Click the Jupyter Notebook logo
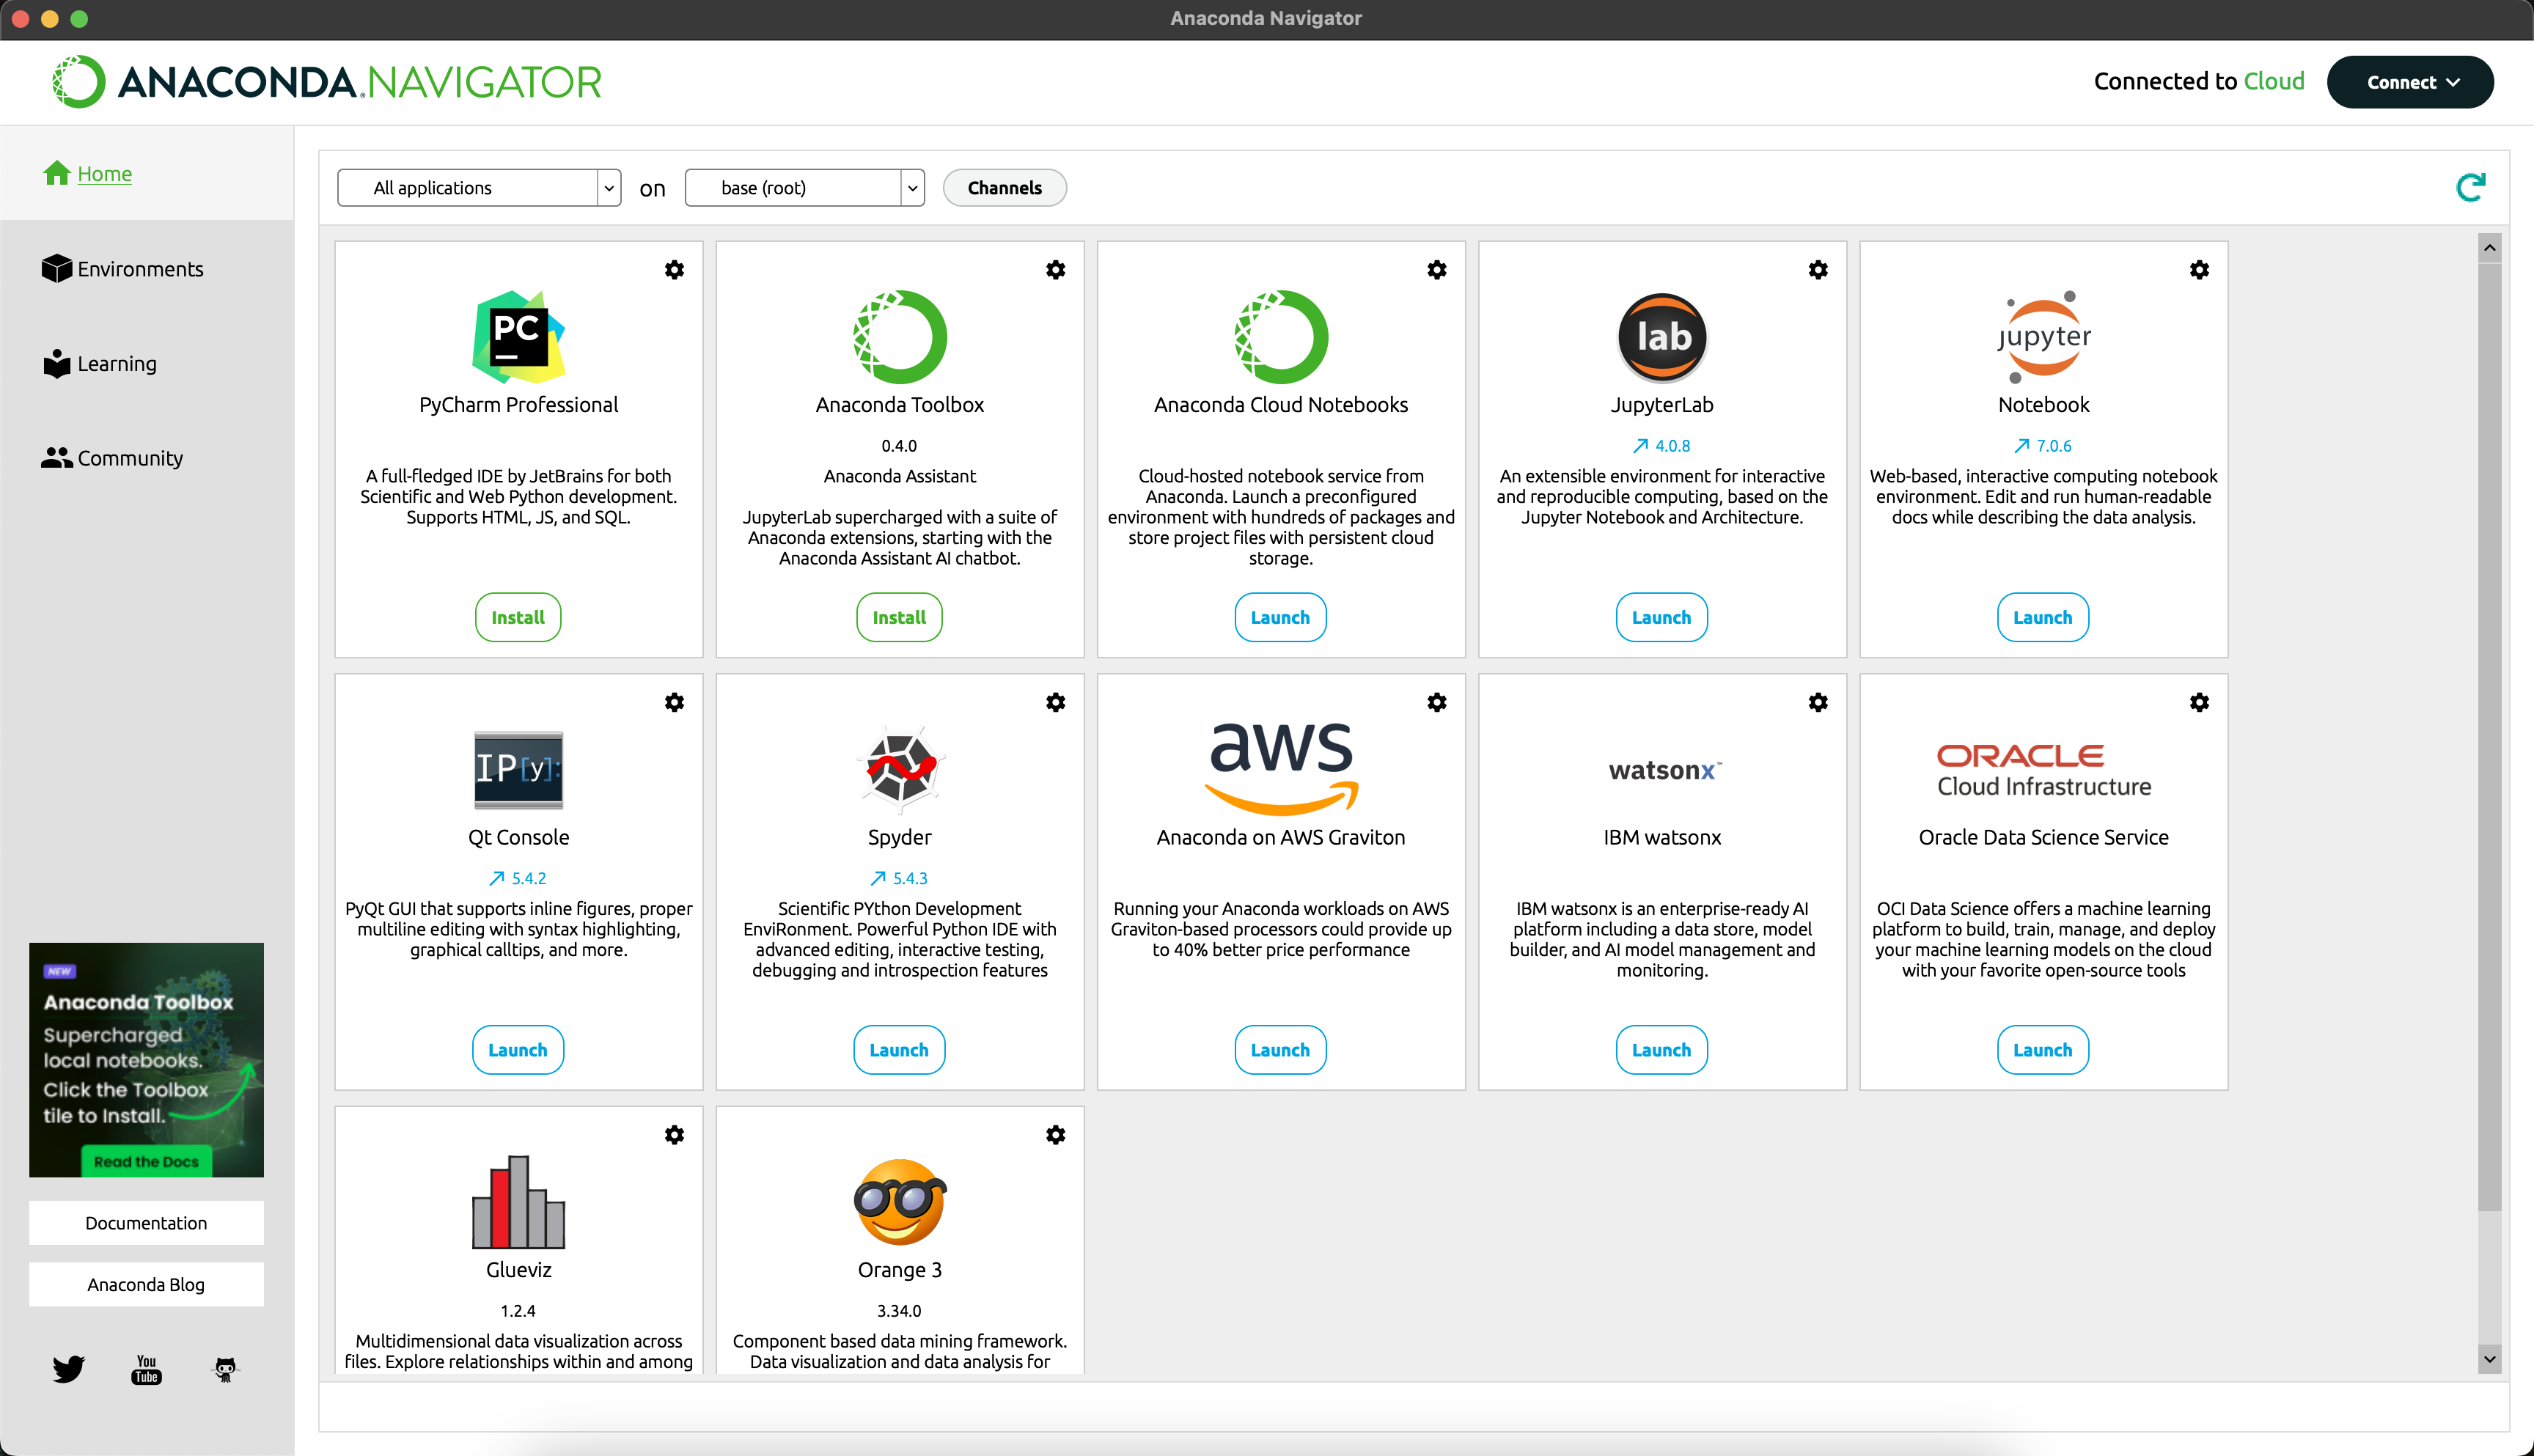This screenshot has width=2534, height=1456. [2043, 337]
